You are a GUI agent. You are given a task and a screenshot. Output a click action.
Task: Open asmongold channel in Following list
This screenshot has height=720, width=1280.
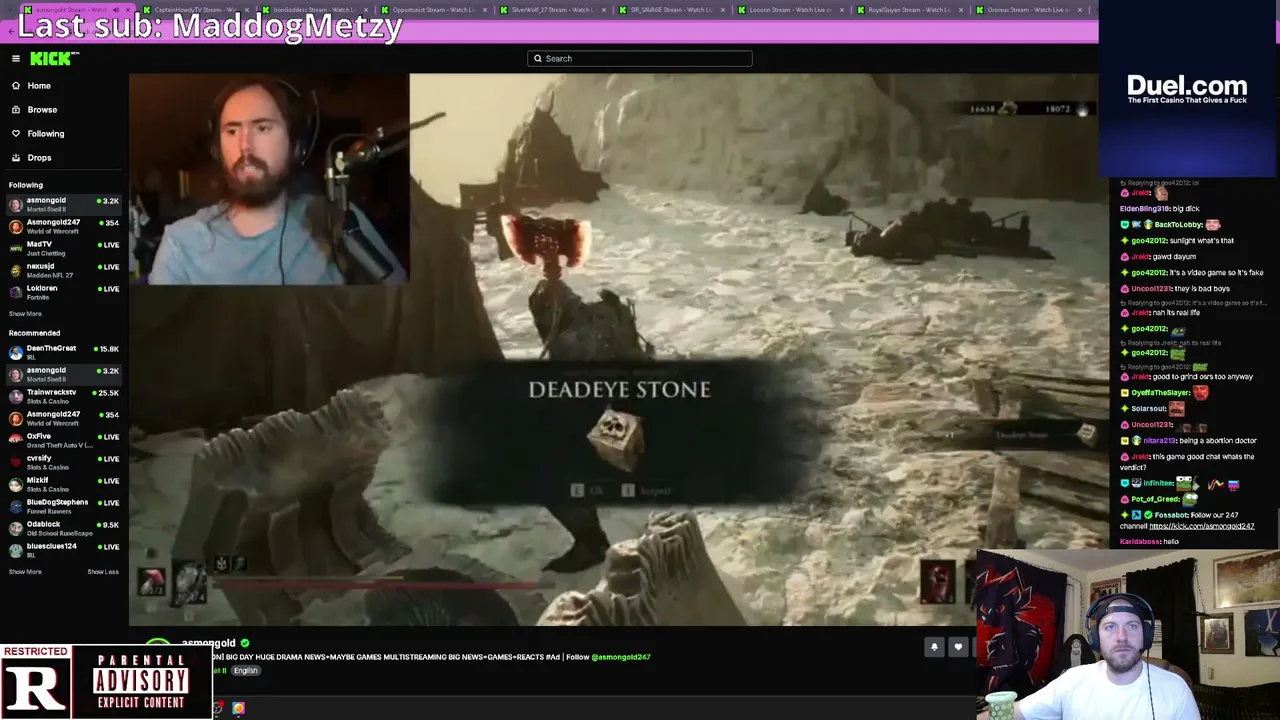click(x=64, y=205)
